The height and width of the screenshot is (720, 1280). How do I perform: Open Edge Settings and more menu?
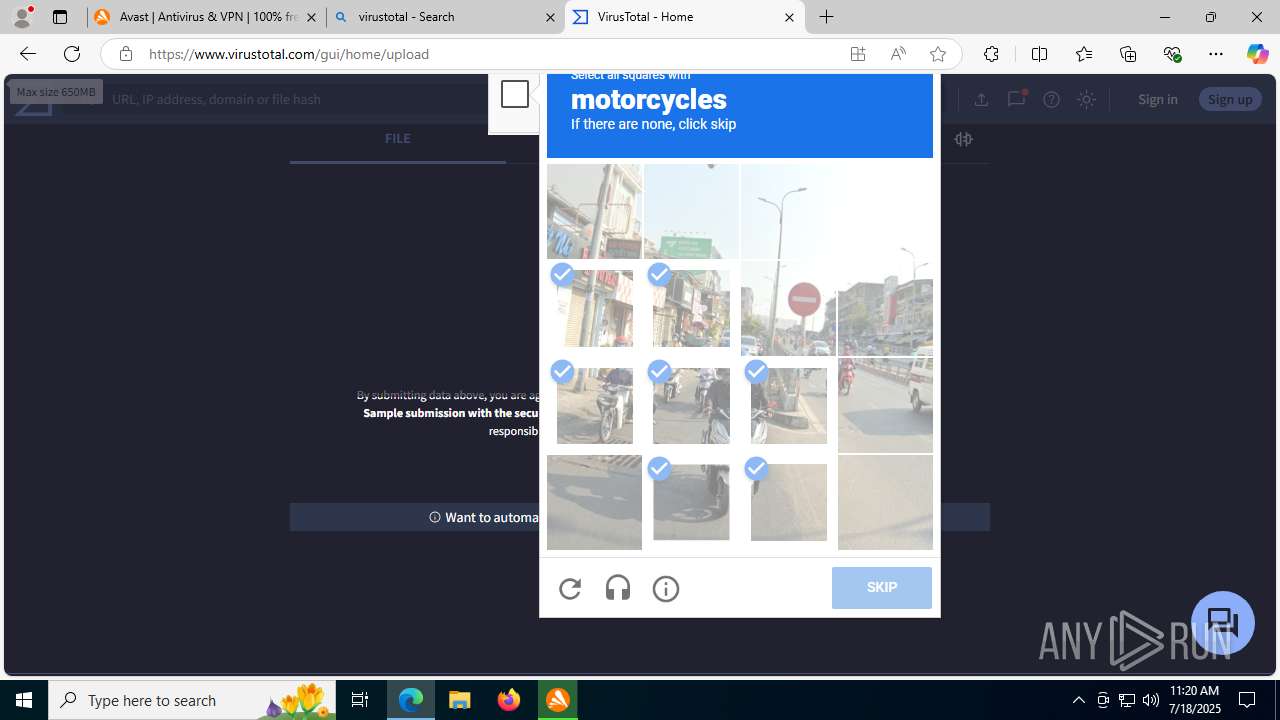[x=1216, y=54]
